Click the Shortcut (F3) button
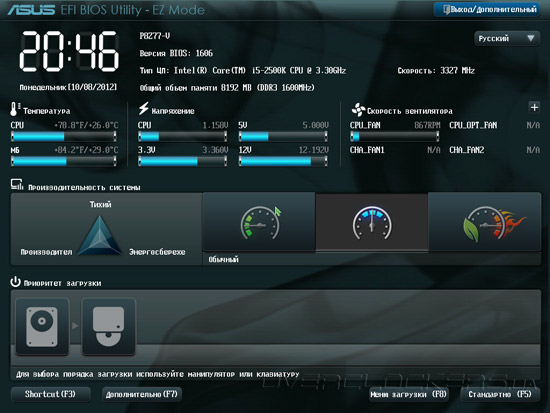The width and height of the screenshot is (550, 413). click(51, 394)
